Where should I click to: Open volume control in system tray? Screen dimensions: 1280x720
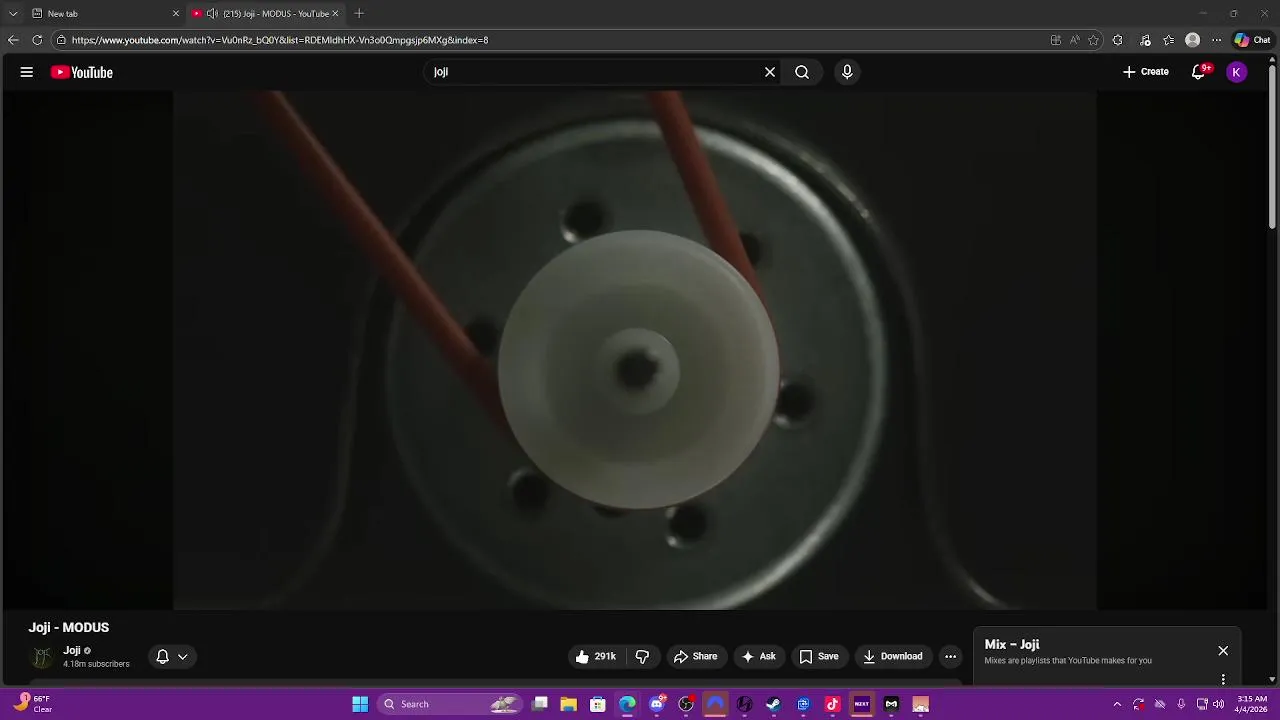pos(1219,704)
